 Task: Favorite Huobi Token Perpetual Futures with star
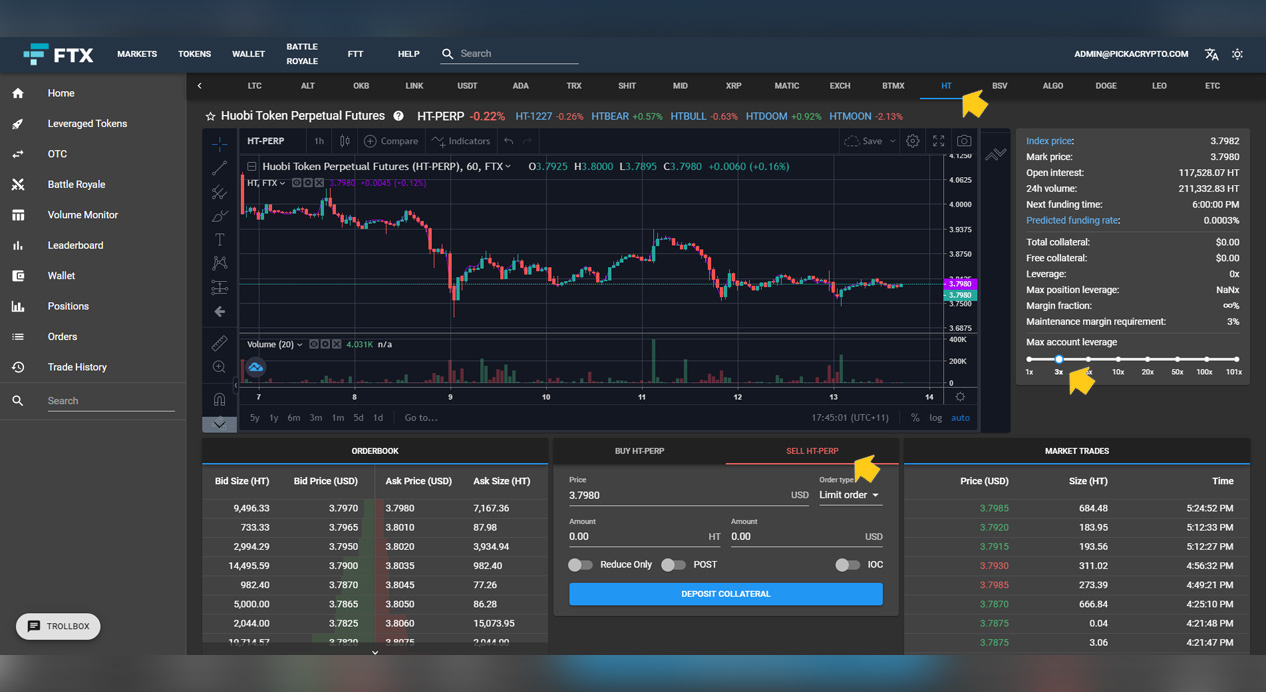coord(210,116)
